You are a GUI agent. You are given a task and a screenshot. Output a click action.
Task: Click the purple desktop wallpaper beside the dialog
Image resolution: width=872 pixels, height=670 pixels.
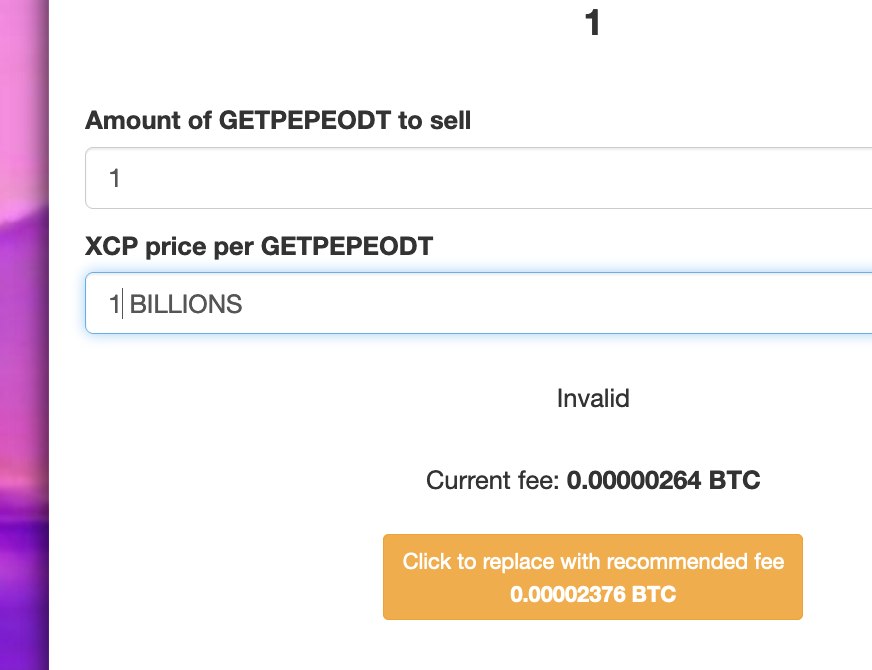(24, 334)
